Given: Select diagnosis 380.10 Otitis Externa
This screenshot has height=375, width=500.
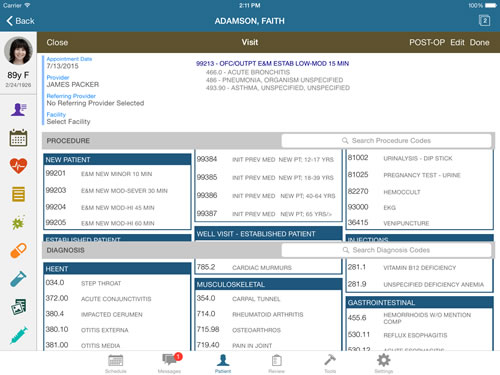Looking at the screenshot, I should point(117,330).
